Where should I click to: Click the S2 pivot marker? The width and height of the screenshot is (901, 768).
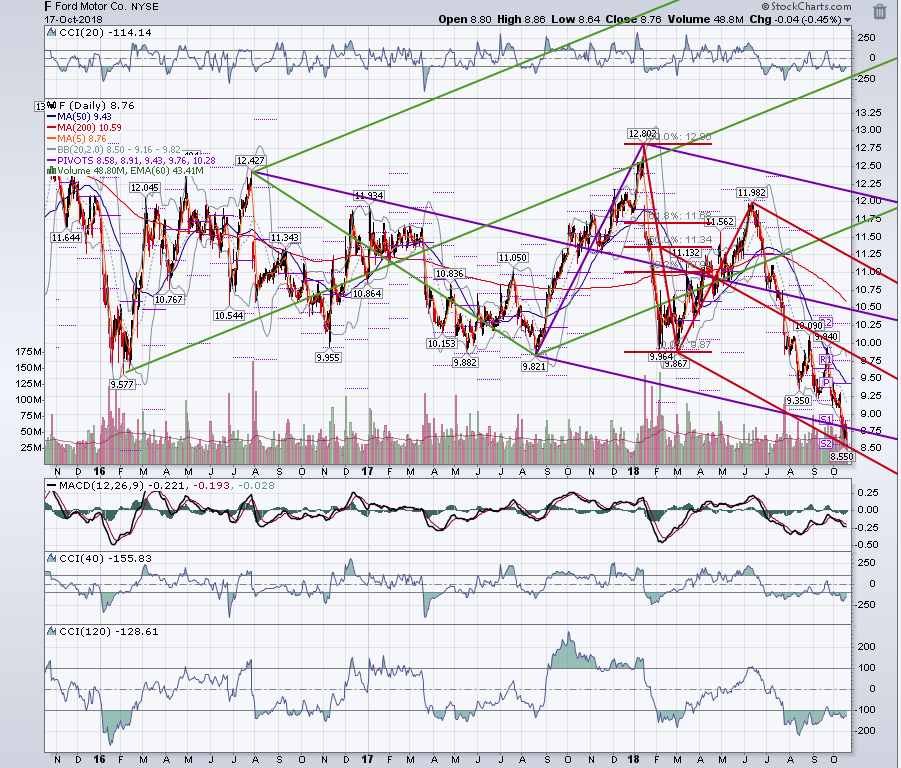(x=826, y=443)
